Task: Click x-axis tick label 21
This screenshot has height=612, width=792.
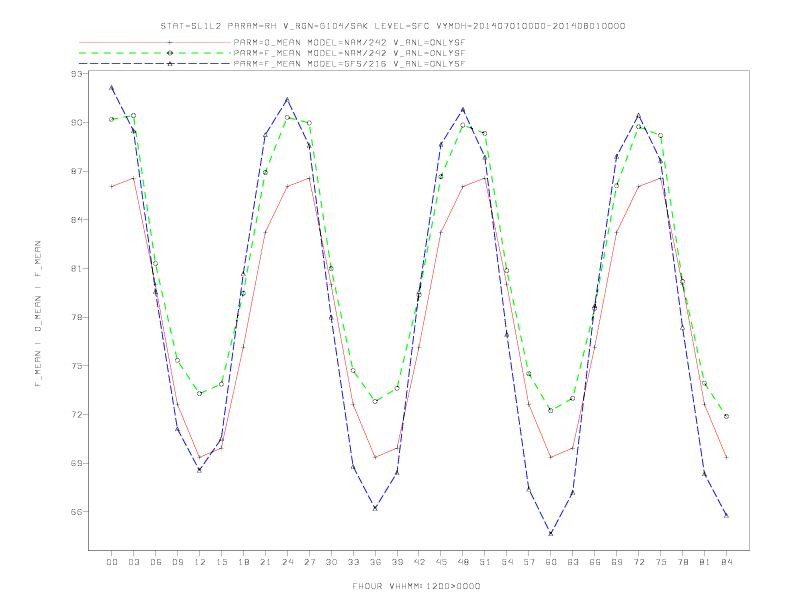Action: 265,562
